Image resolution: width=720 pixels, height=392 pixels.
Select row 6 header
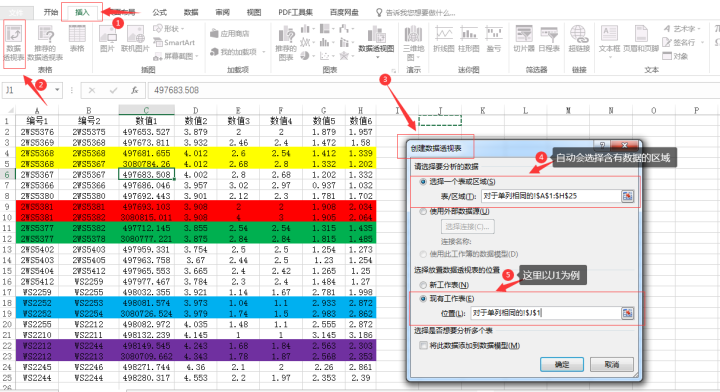click(x=7, y=174)
